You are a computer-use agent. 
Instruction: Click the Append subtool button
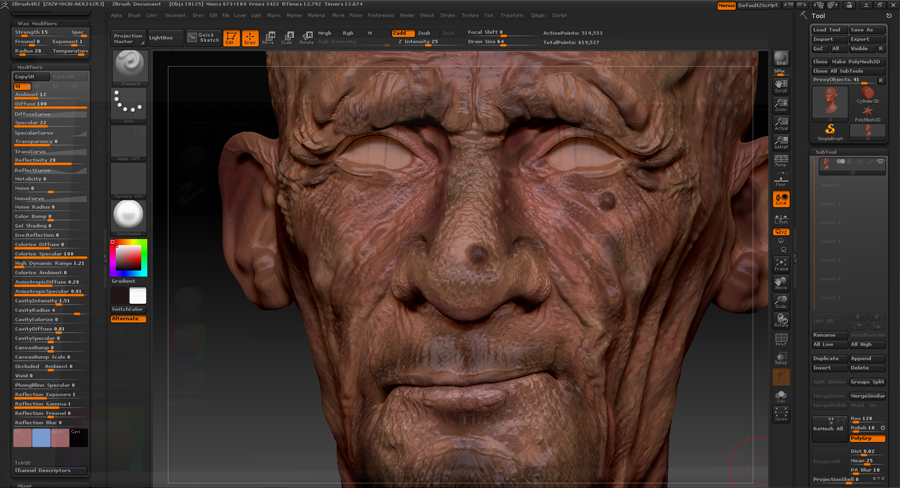click(867, 358)
